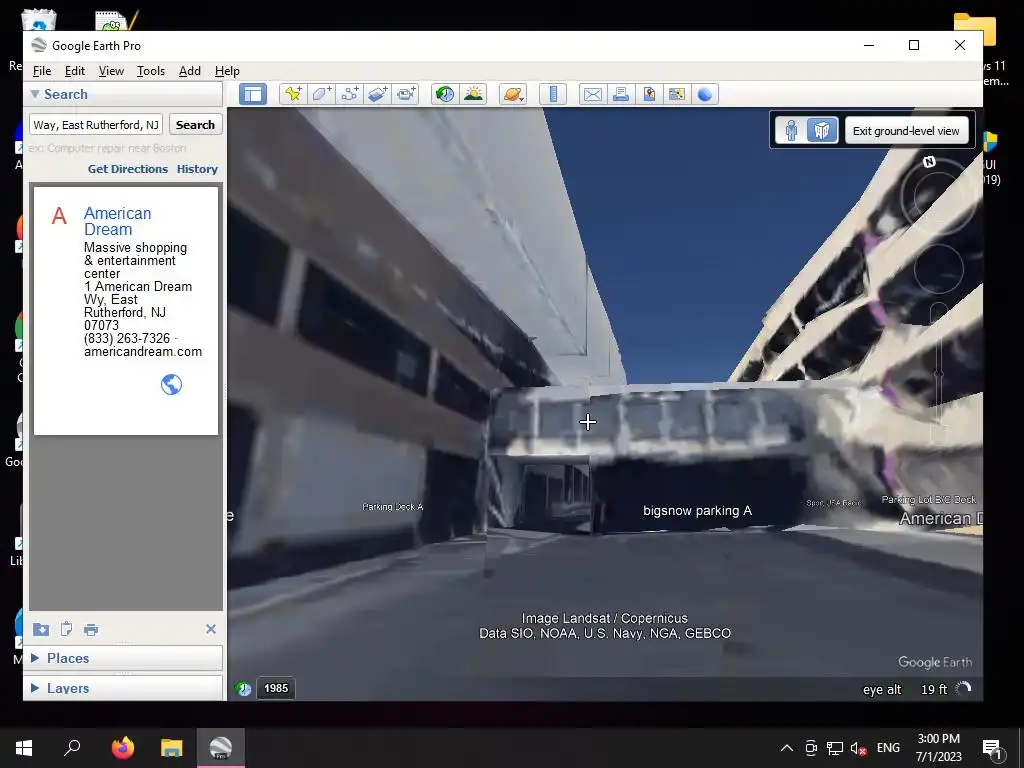The image size is (1024, 768).
Task: View in Google Maps toolbar icon
Action: point(677,94)
